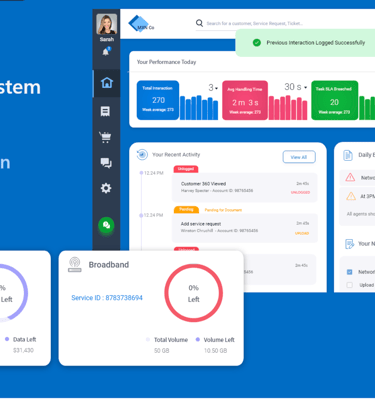This screenshot has width=375, height=399.
Task: Open the Total Interaction 270 card
Action: click(x=158, y=100)
